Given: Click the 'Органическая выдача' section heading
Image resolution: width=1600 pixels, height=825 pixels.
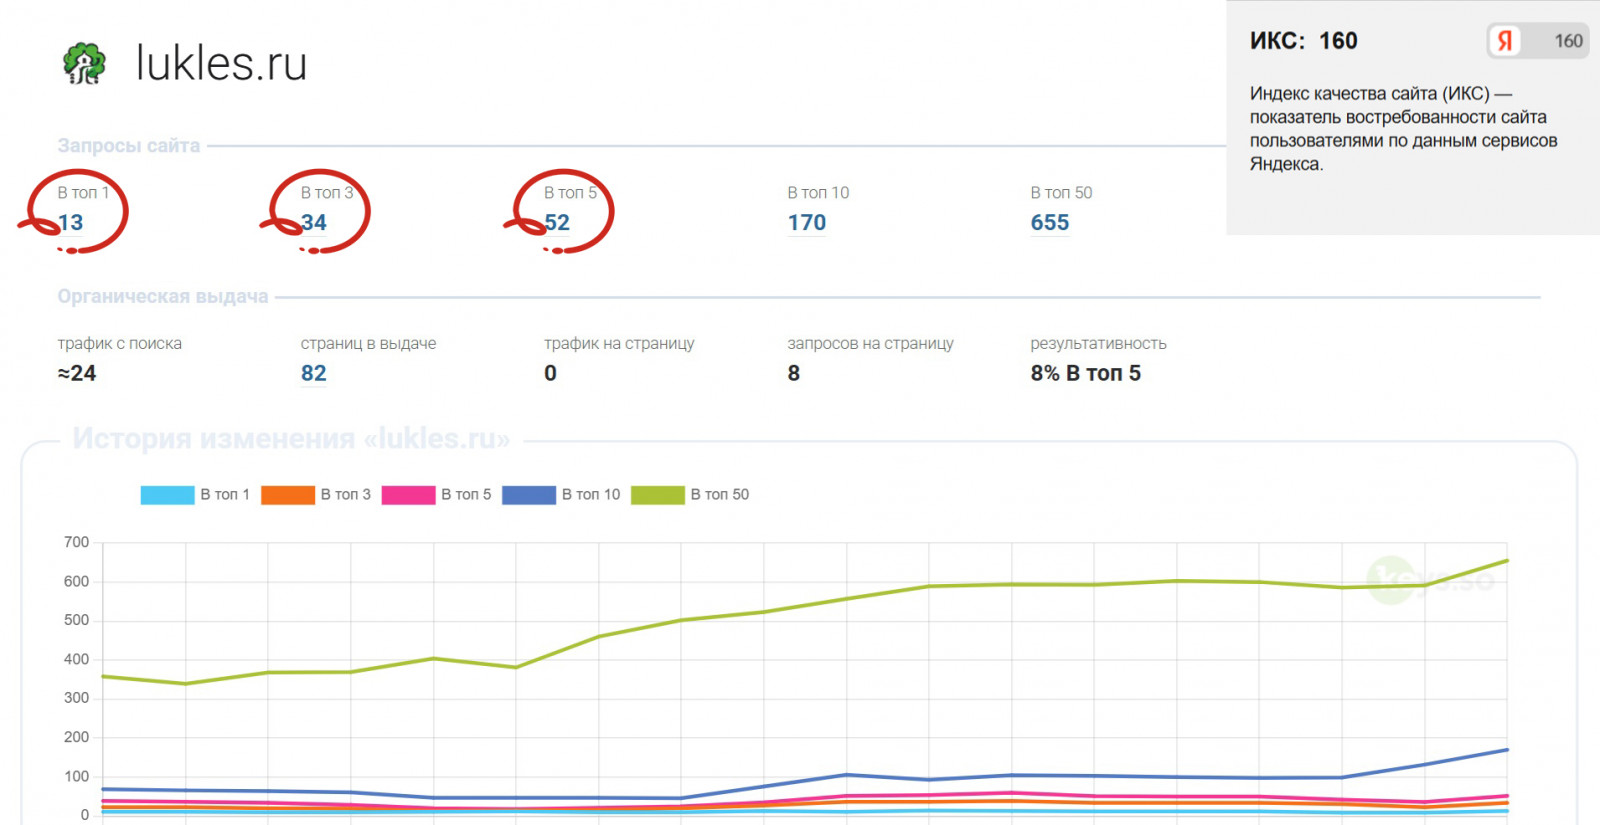Looking at the screenshot, I should pos(163,296).
